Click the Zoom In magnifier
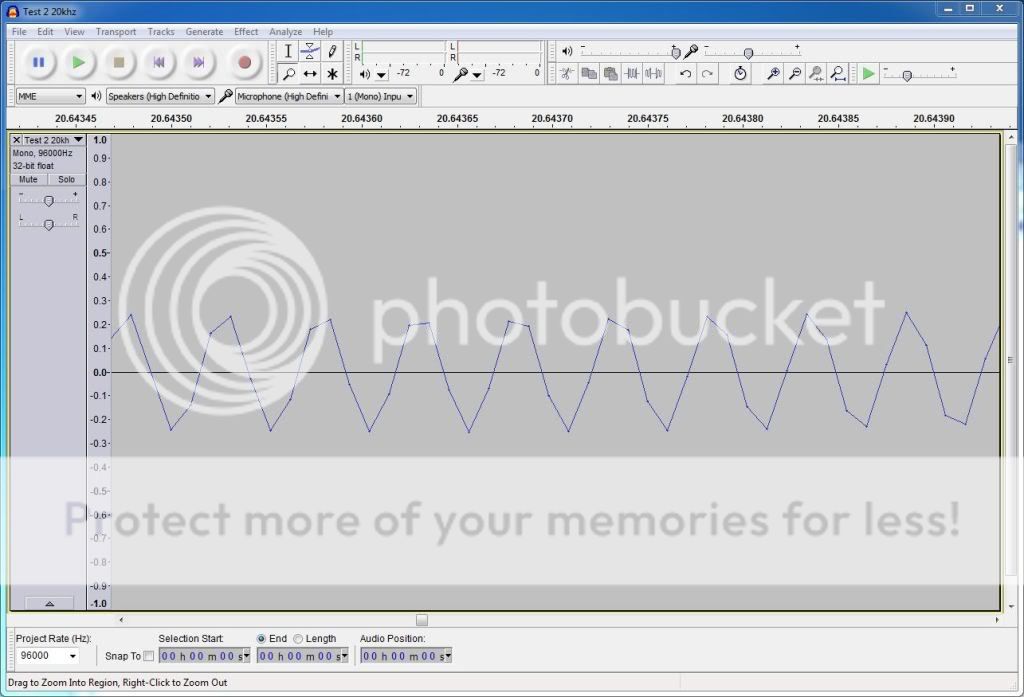The height and width of the screenshot is (697, 1024). coord(773,74)
